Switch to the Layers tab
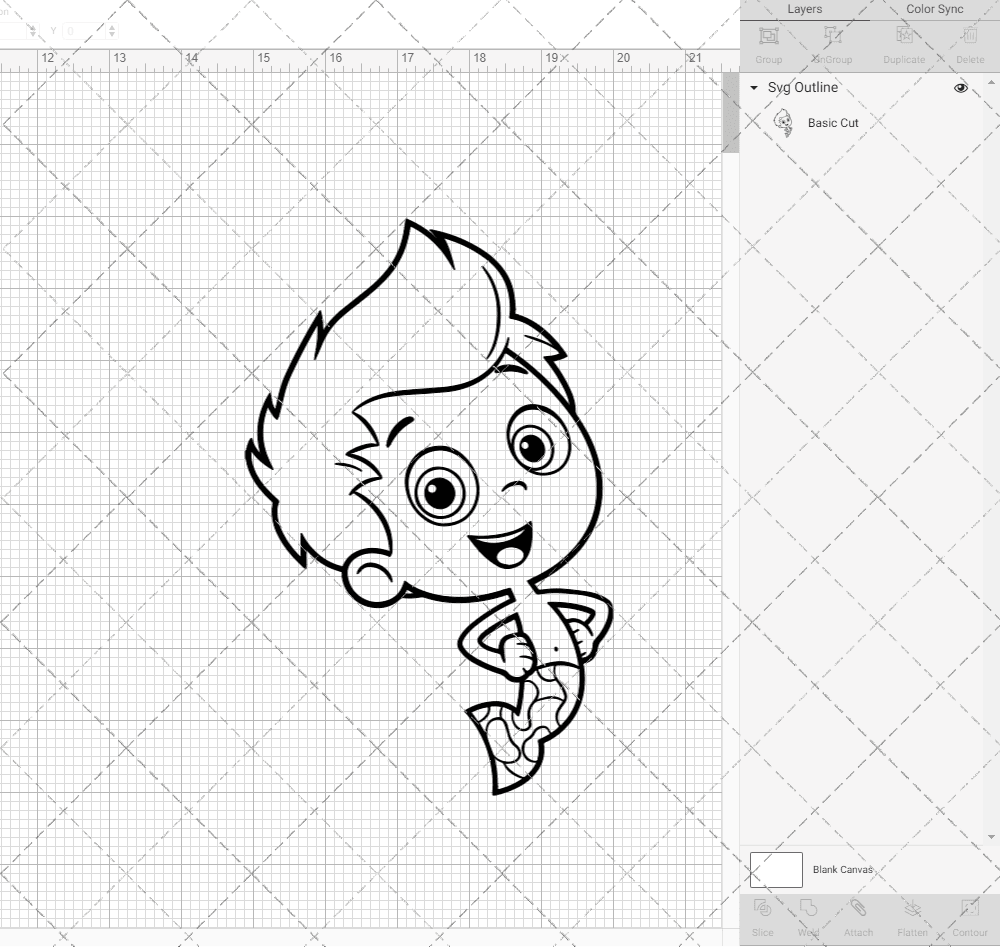1000x947 pixels. point(804,9)
